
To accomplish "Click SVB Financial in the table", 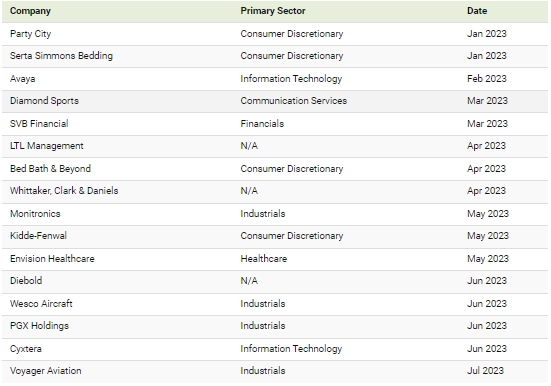I will [39, 124].
